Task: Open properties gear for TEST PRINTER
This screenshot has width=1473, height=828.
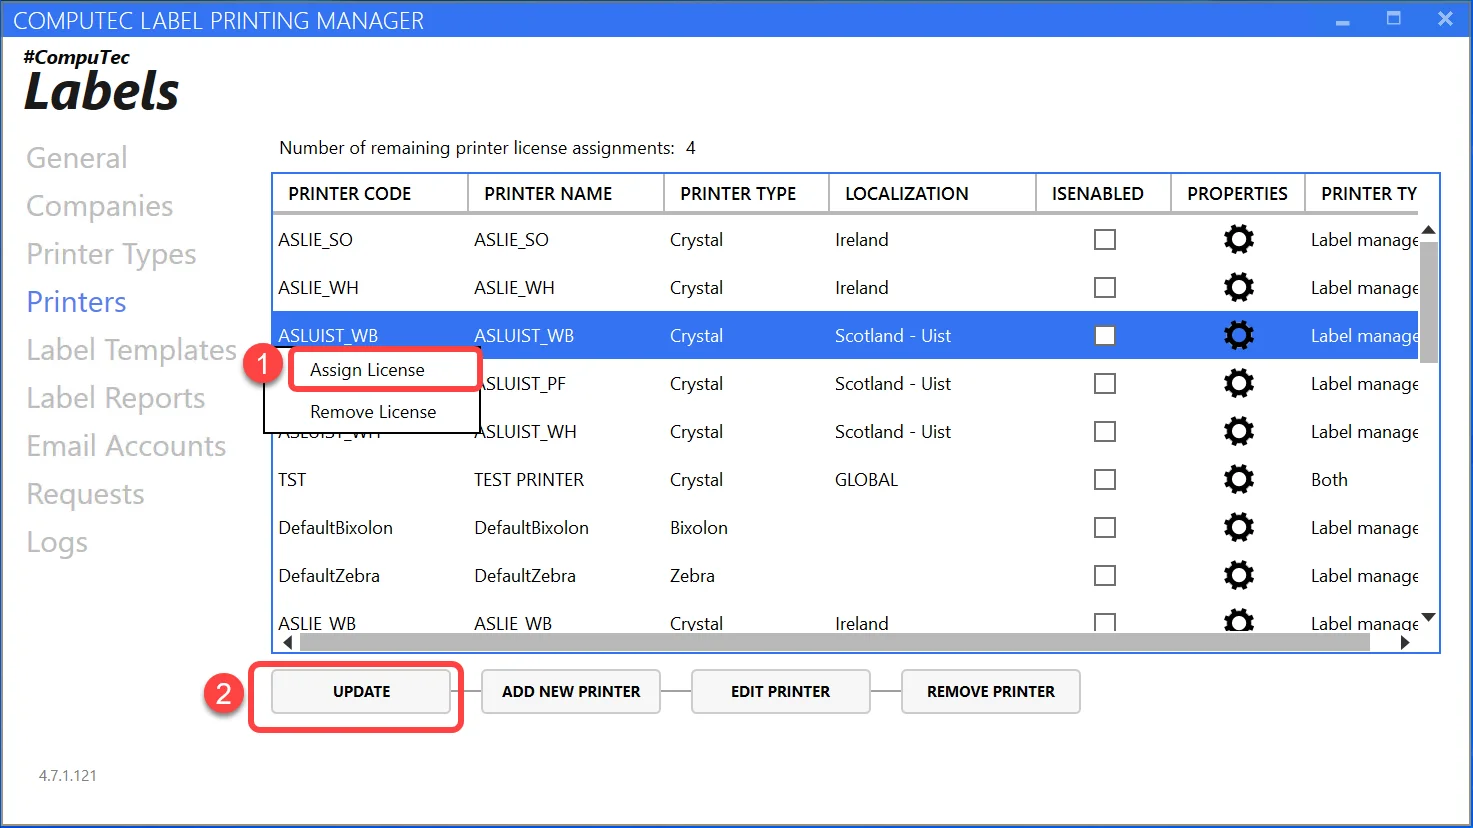Action: (x=1238, y=479)
